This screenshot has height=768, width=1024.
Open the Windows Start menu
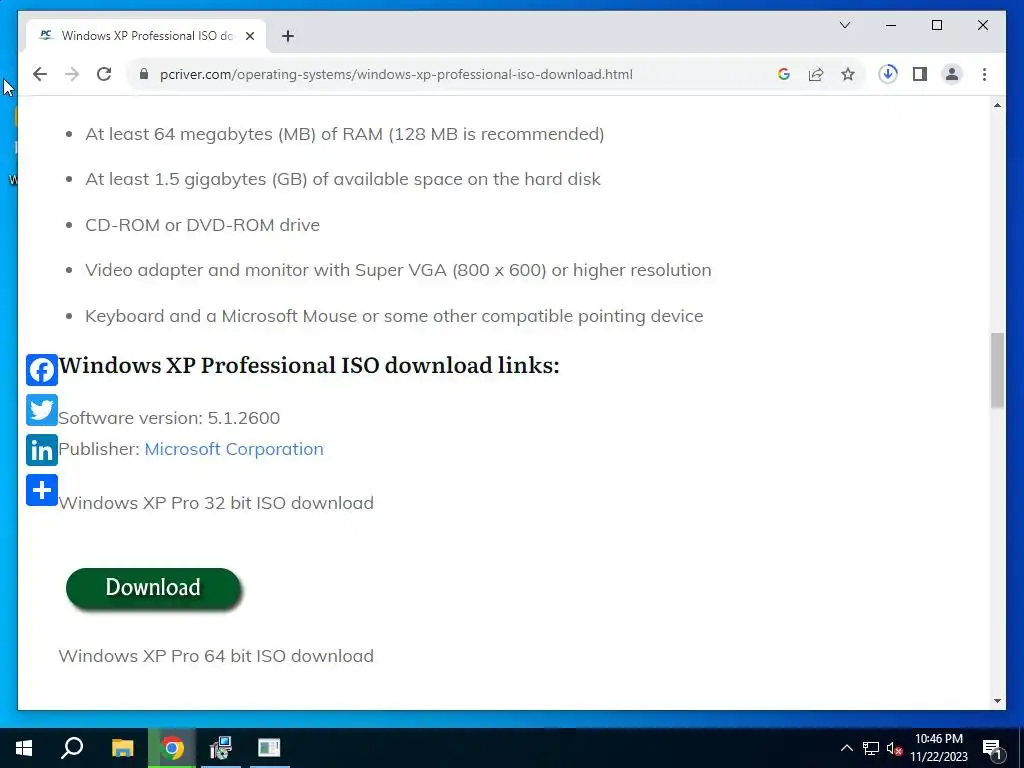(24, 748)
